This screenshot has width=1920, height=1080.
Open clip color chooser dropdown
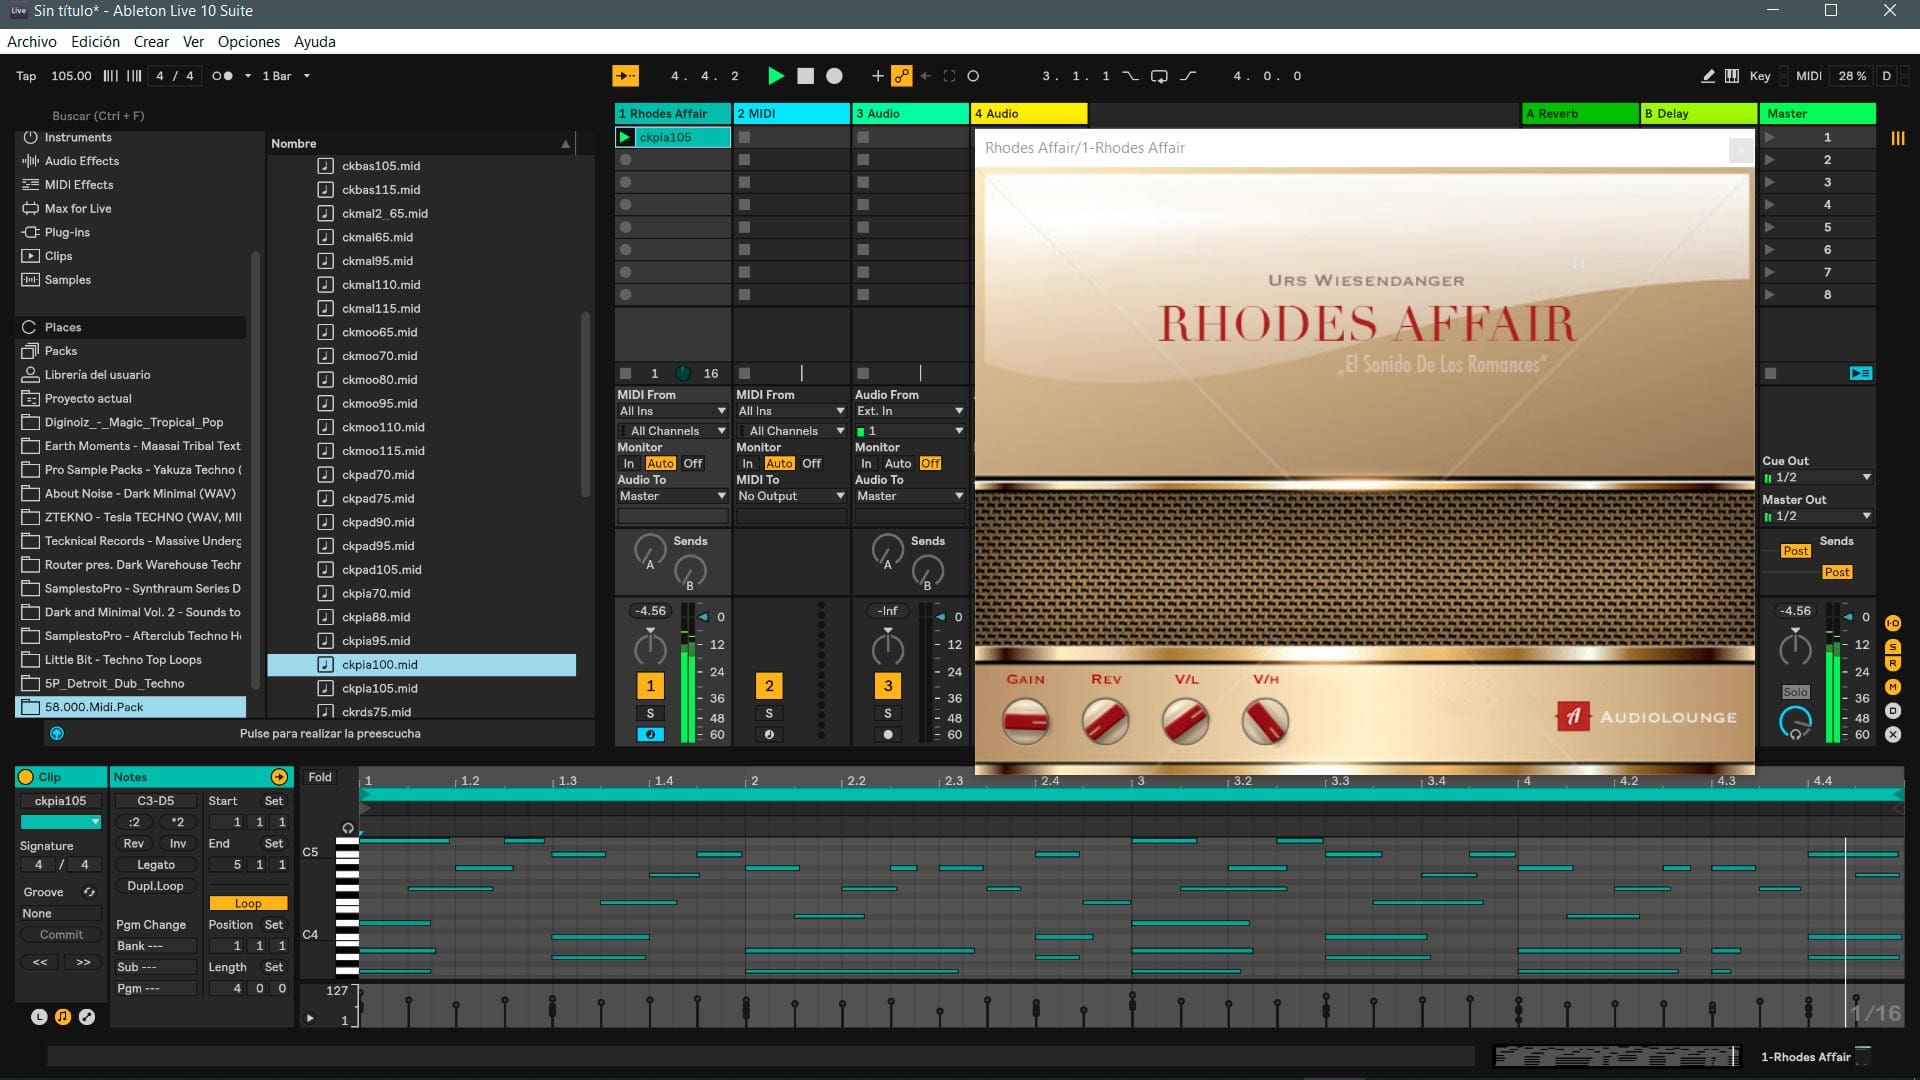(61, 822)
